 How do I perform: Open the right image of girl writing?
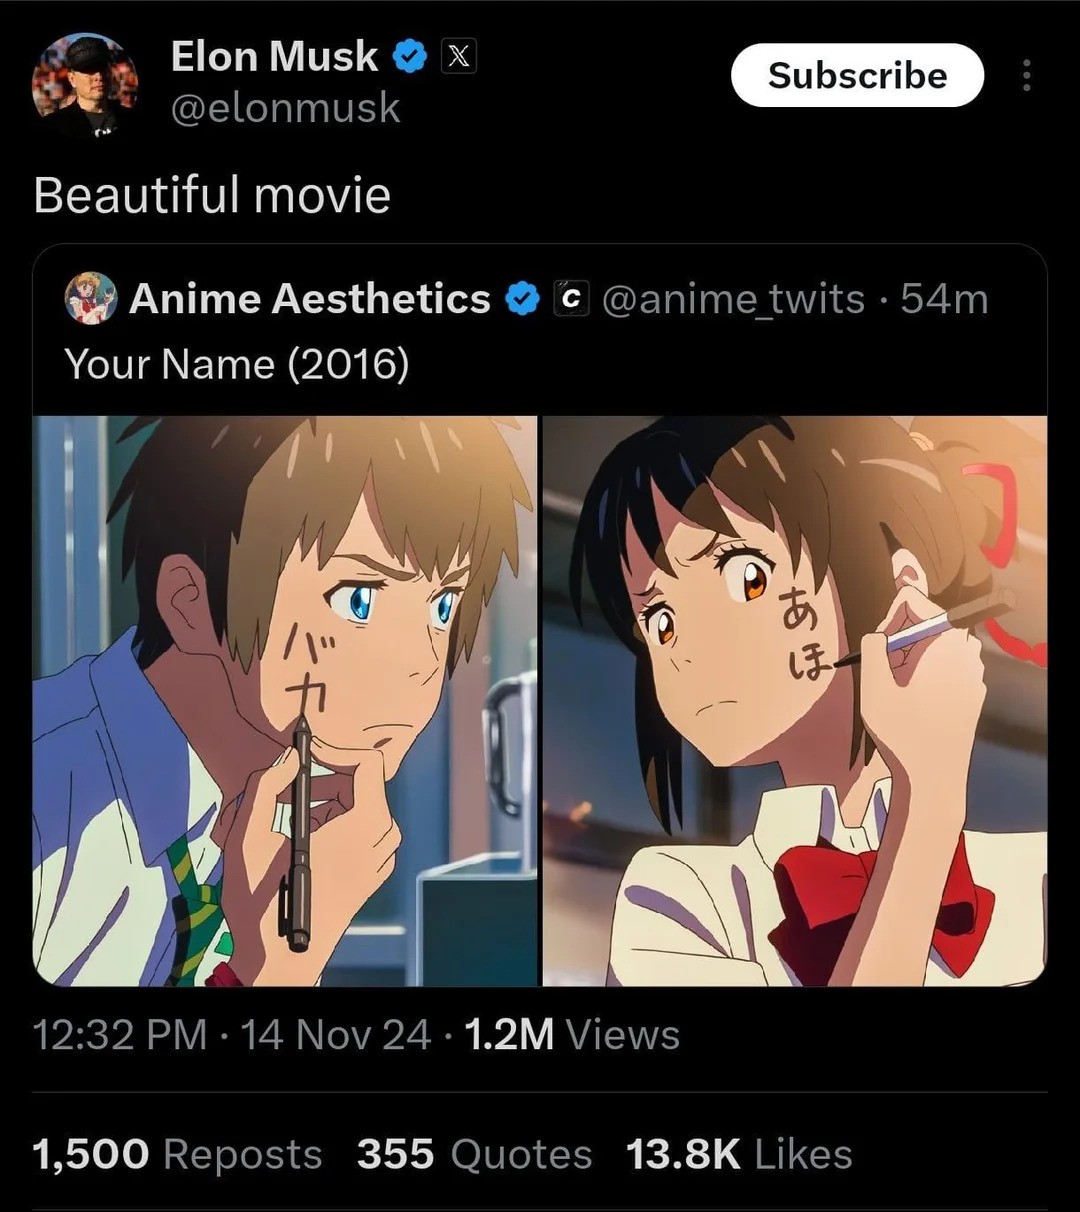(795, 700)
